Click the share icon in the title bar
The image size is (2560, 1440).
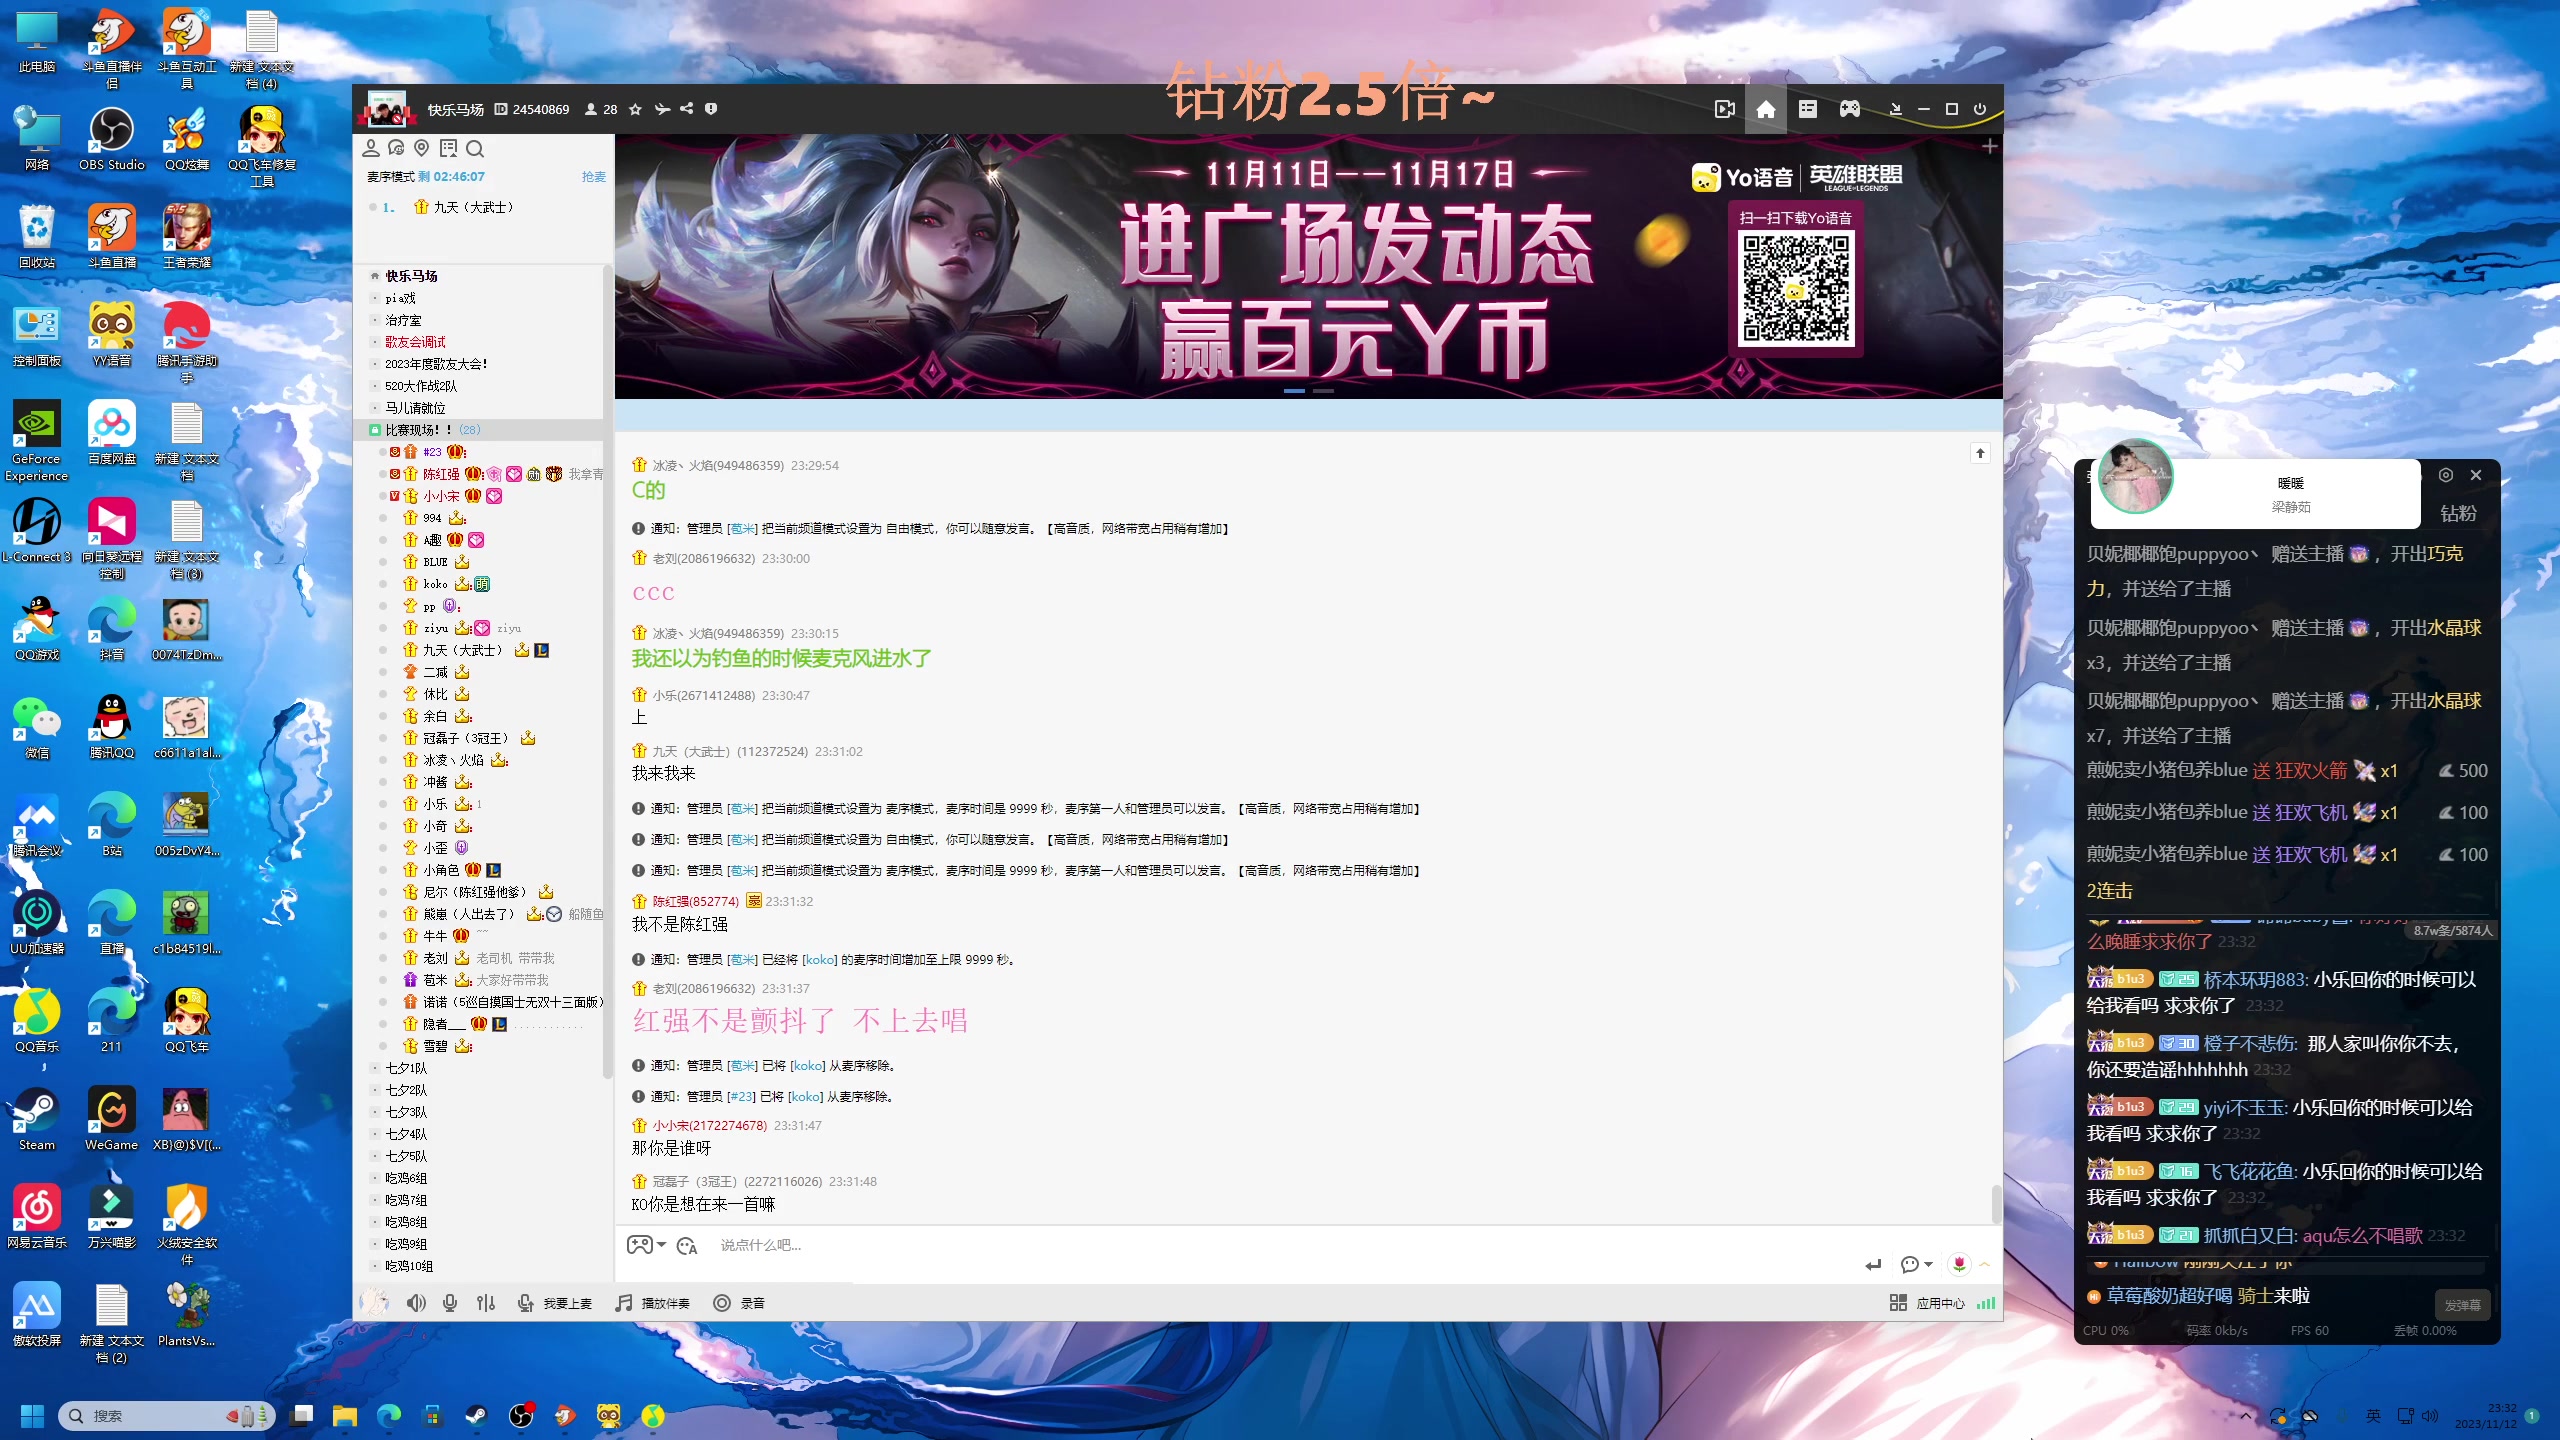point(686,109)
